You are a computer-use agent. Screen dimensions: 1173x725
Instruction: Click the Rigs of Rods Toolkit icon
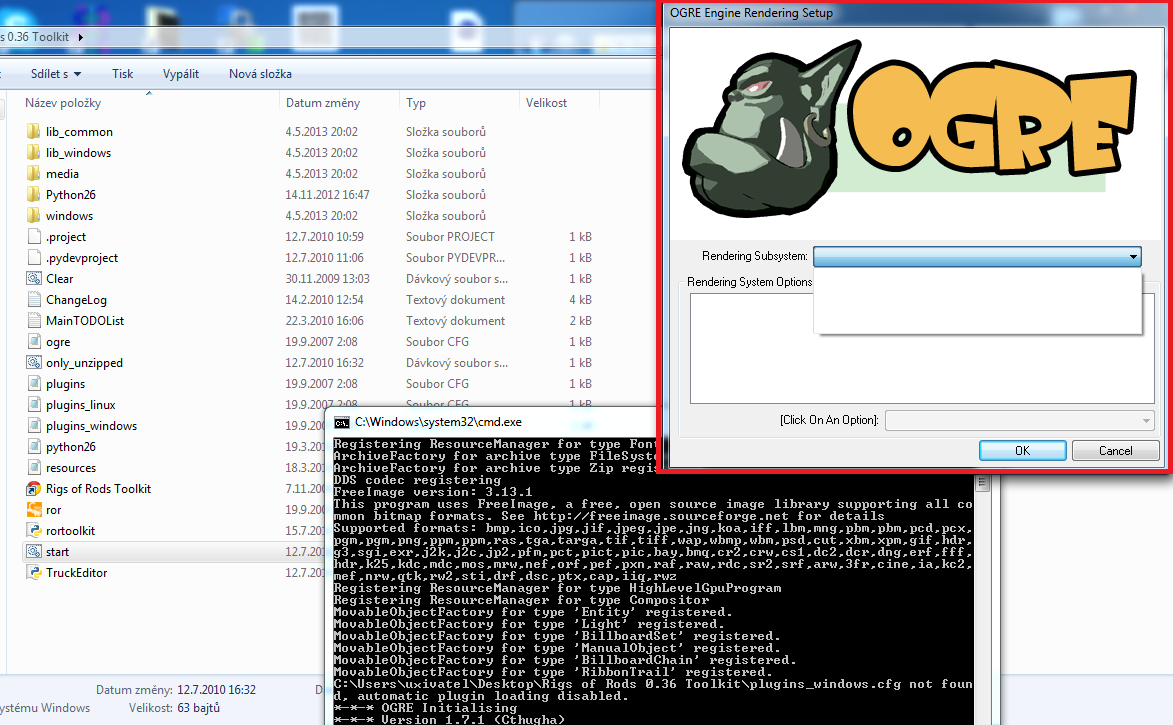pos(33,489)
